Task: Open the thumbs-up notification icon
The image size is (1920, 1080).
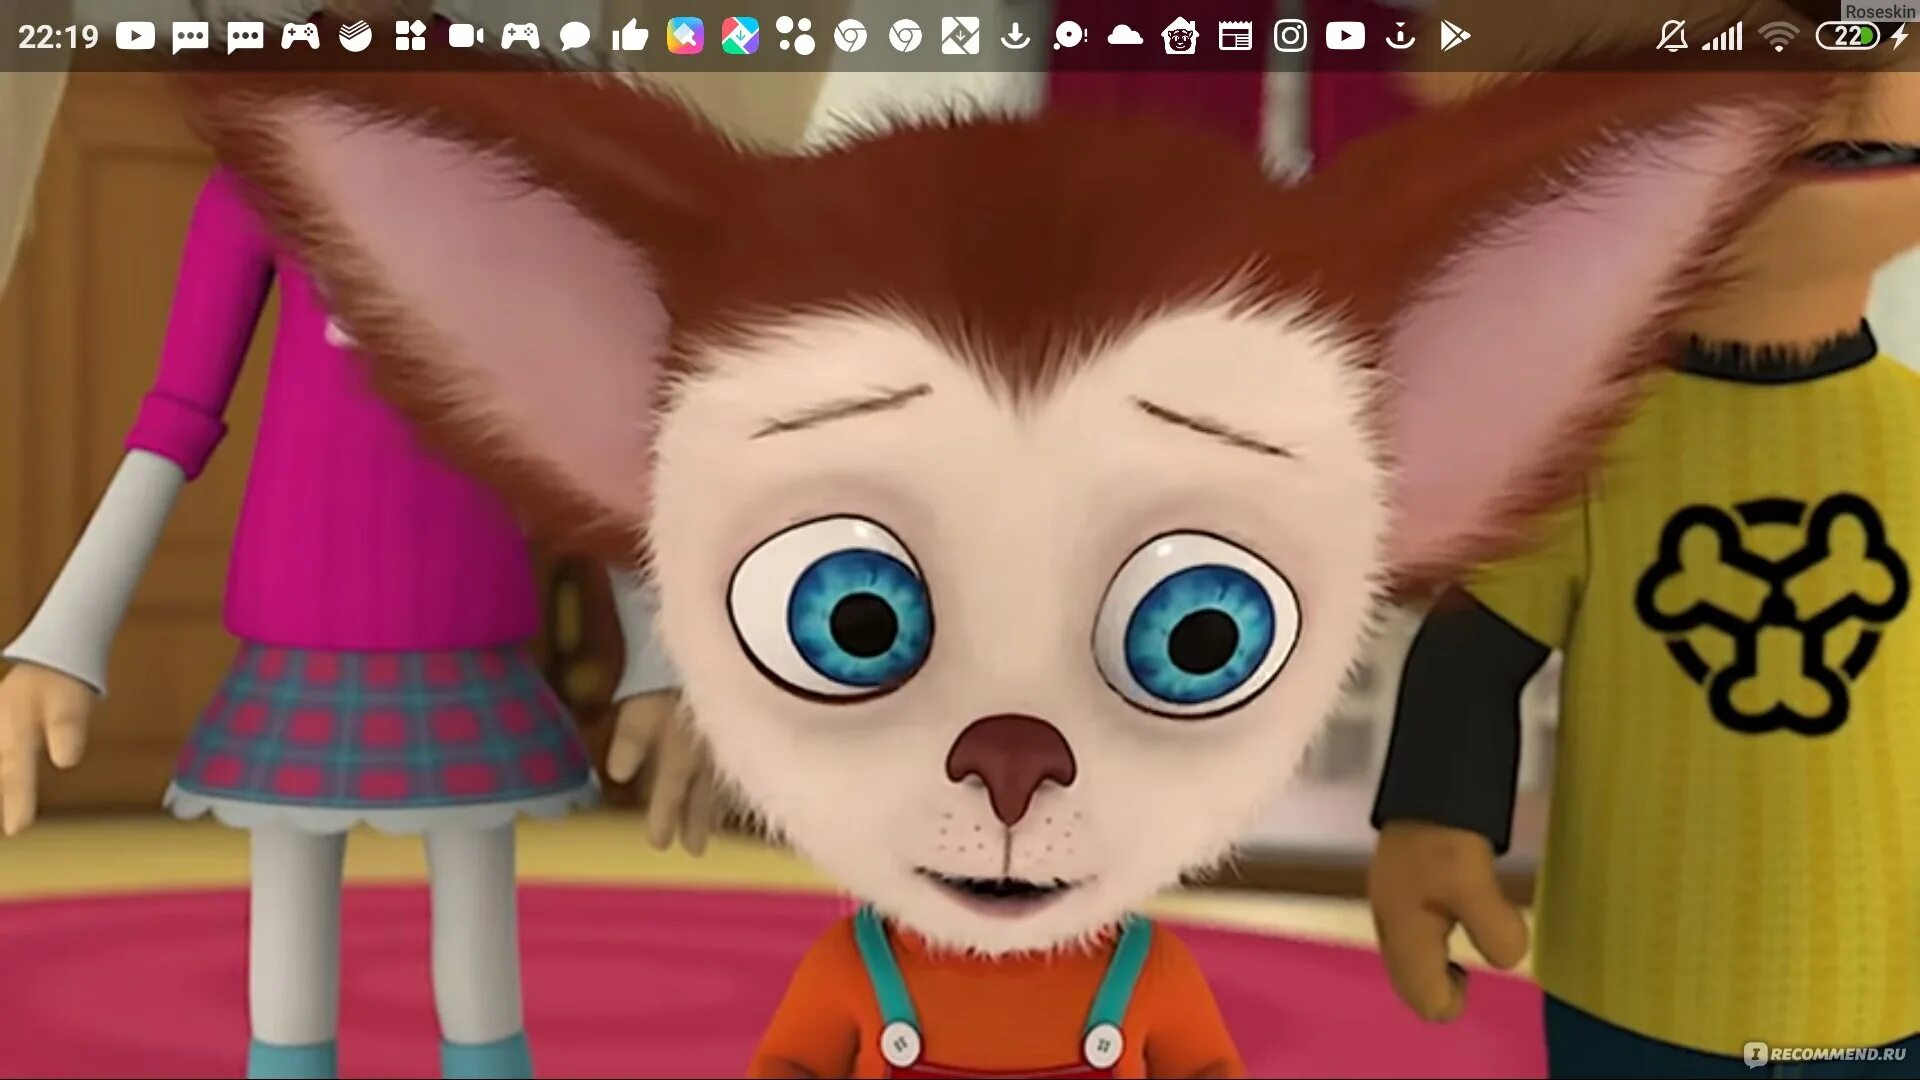Action: coord(630,37)
